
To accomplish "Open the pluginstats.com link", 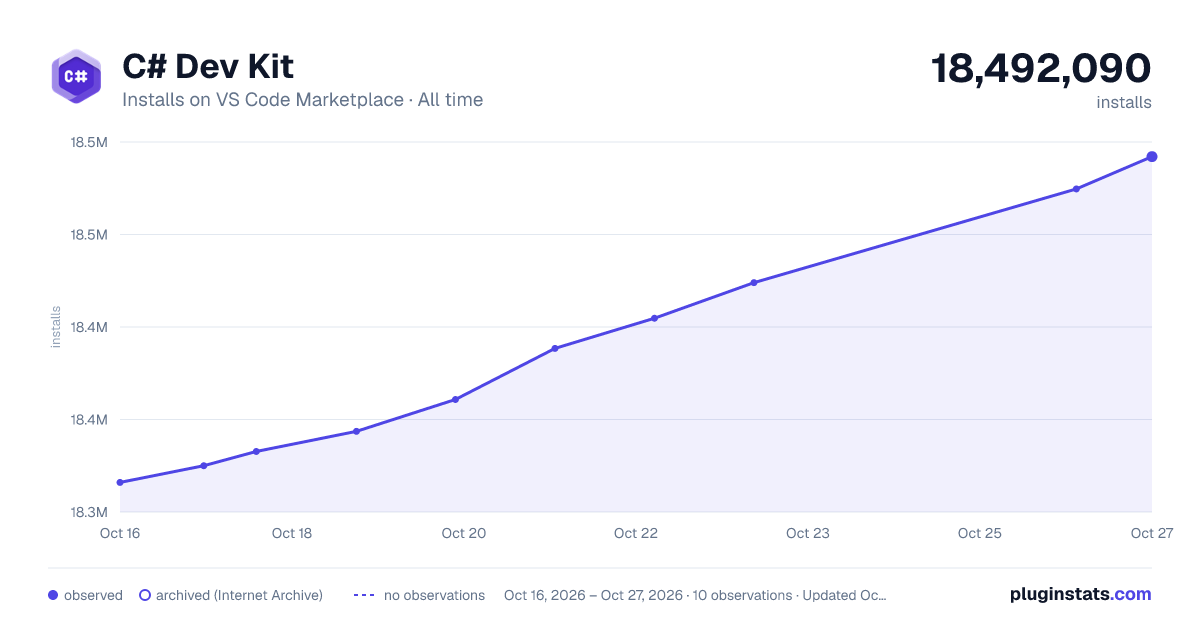I will coord(1081,594).
